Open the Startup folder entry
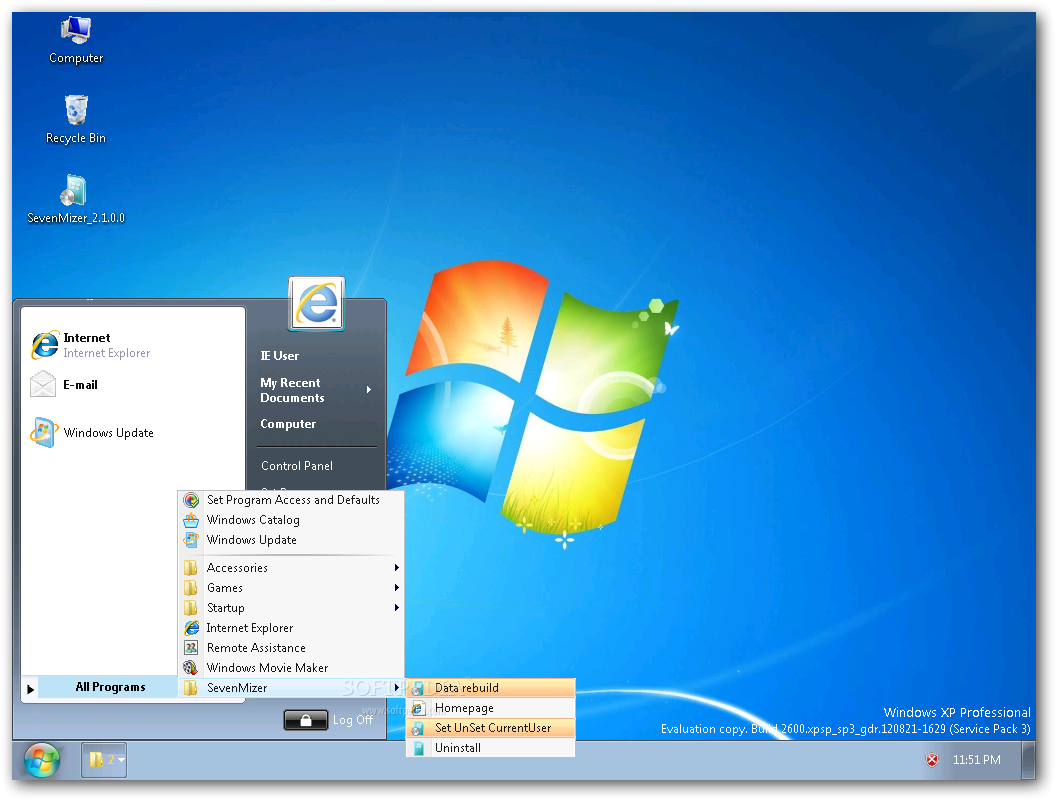The height and width of the screenshot is (800, 1056). coord(291,608)
